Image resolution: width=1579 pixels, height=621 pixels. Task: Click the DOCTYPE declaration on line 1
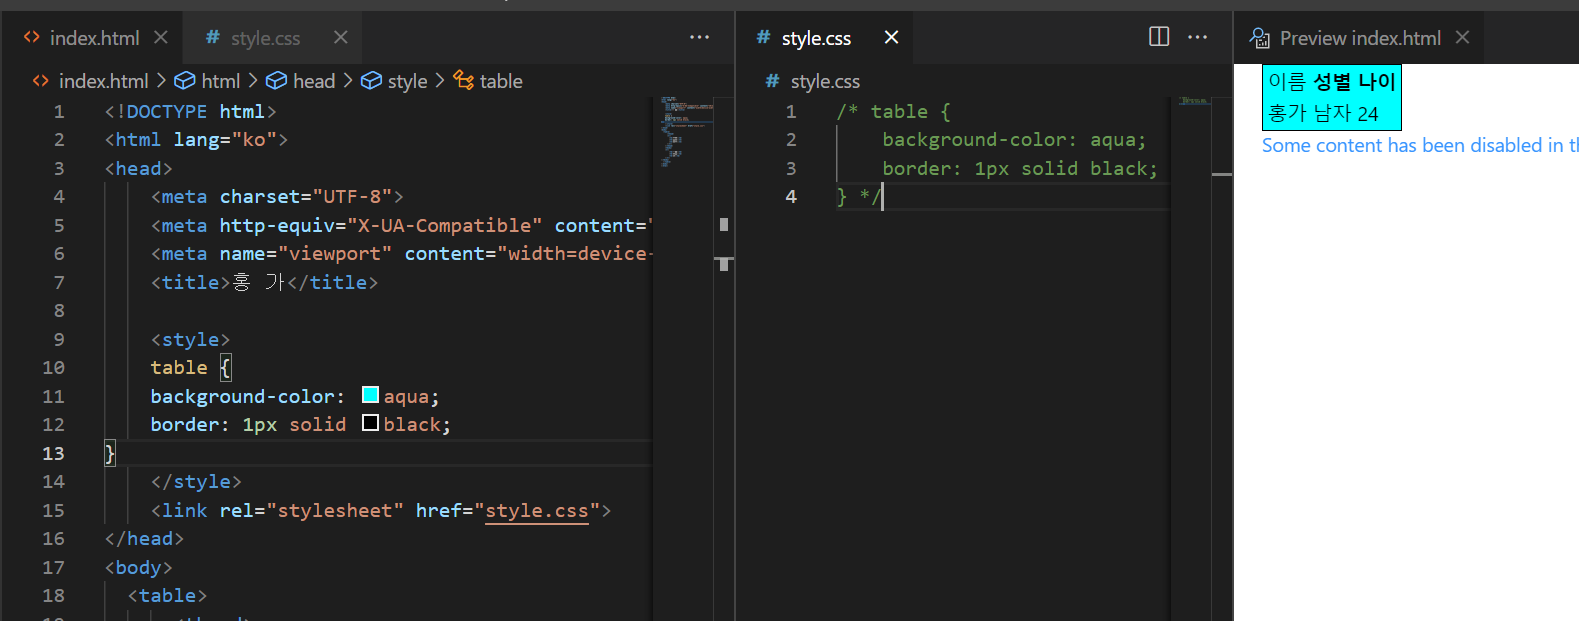[x=190, y=111]
